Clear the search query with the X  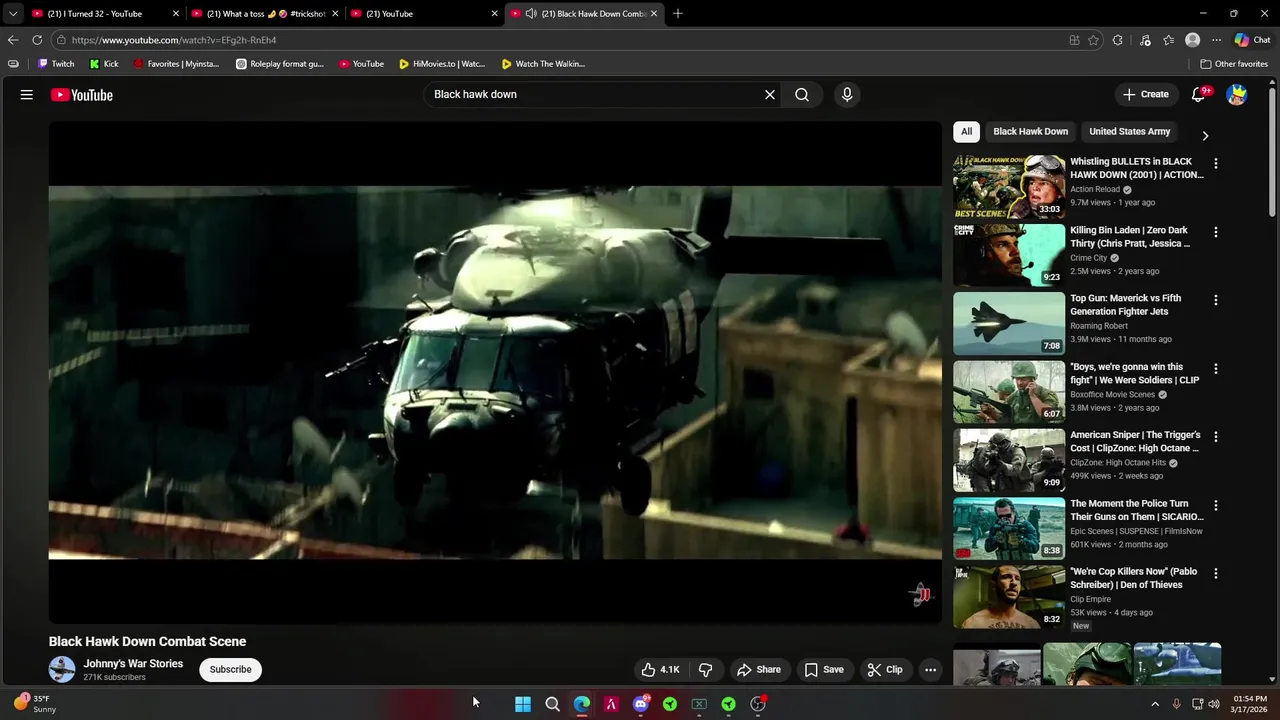pos(770,95)
